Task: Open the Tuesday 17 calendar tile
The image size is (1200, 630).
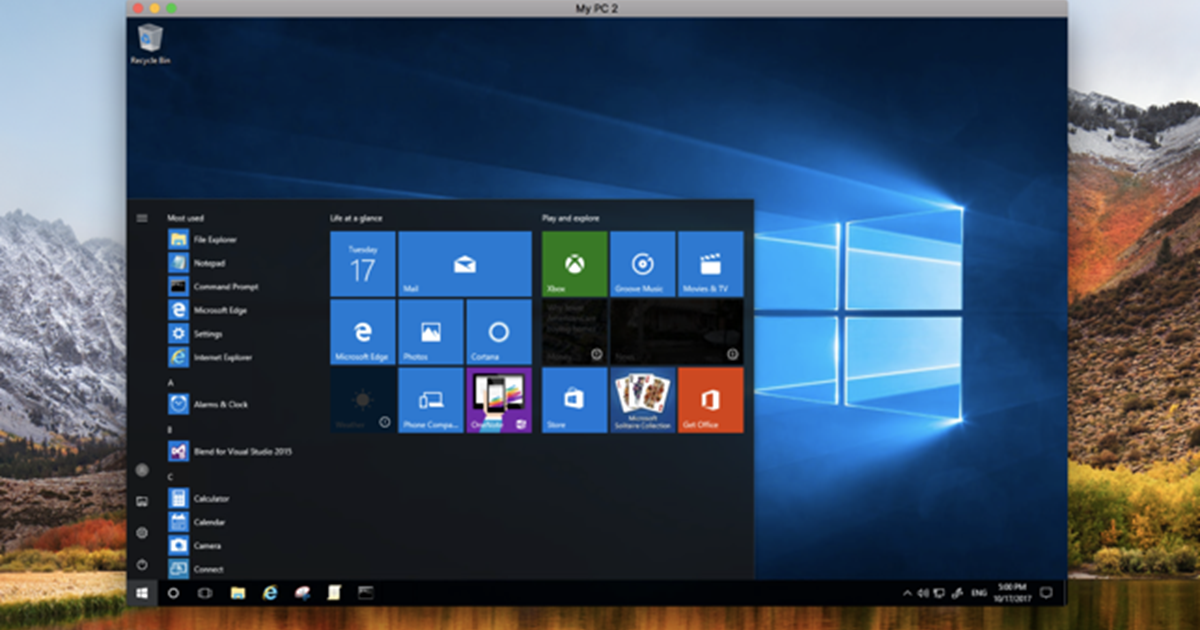Action: 362,264
